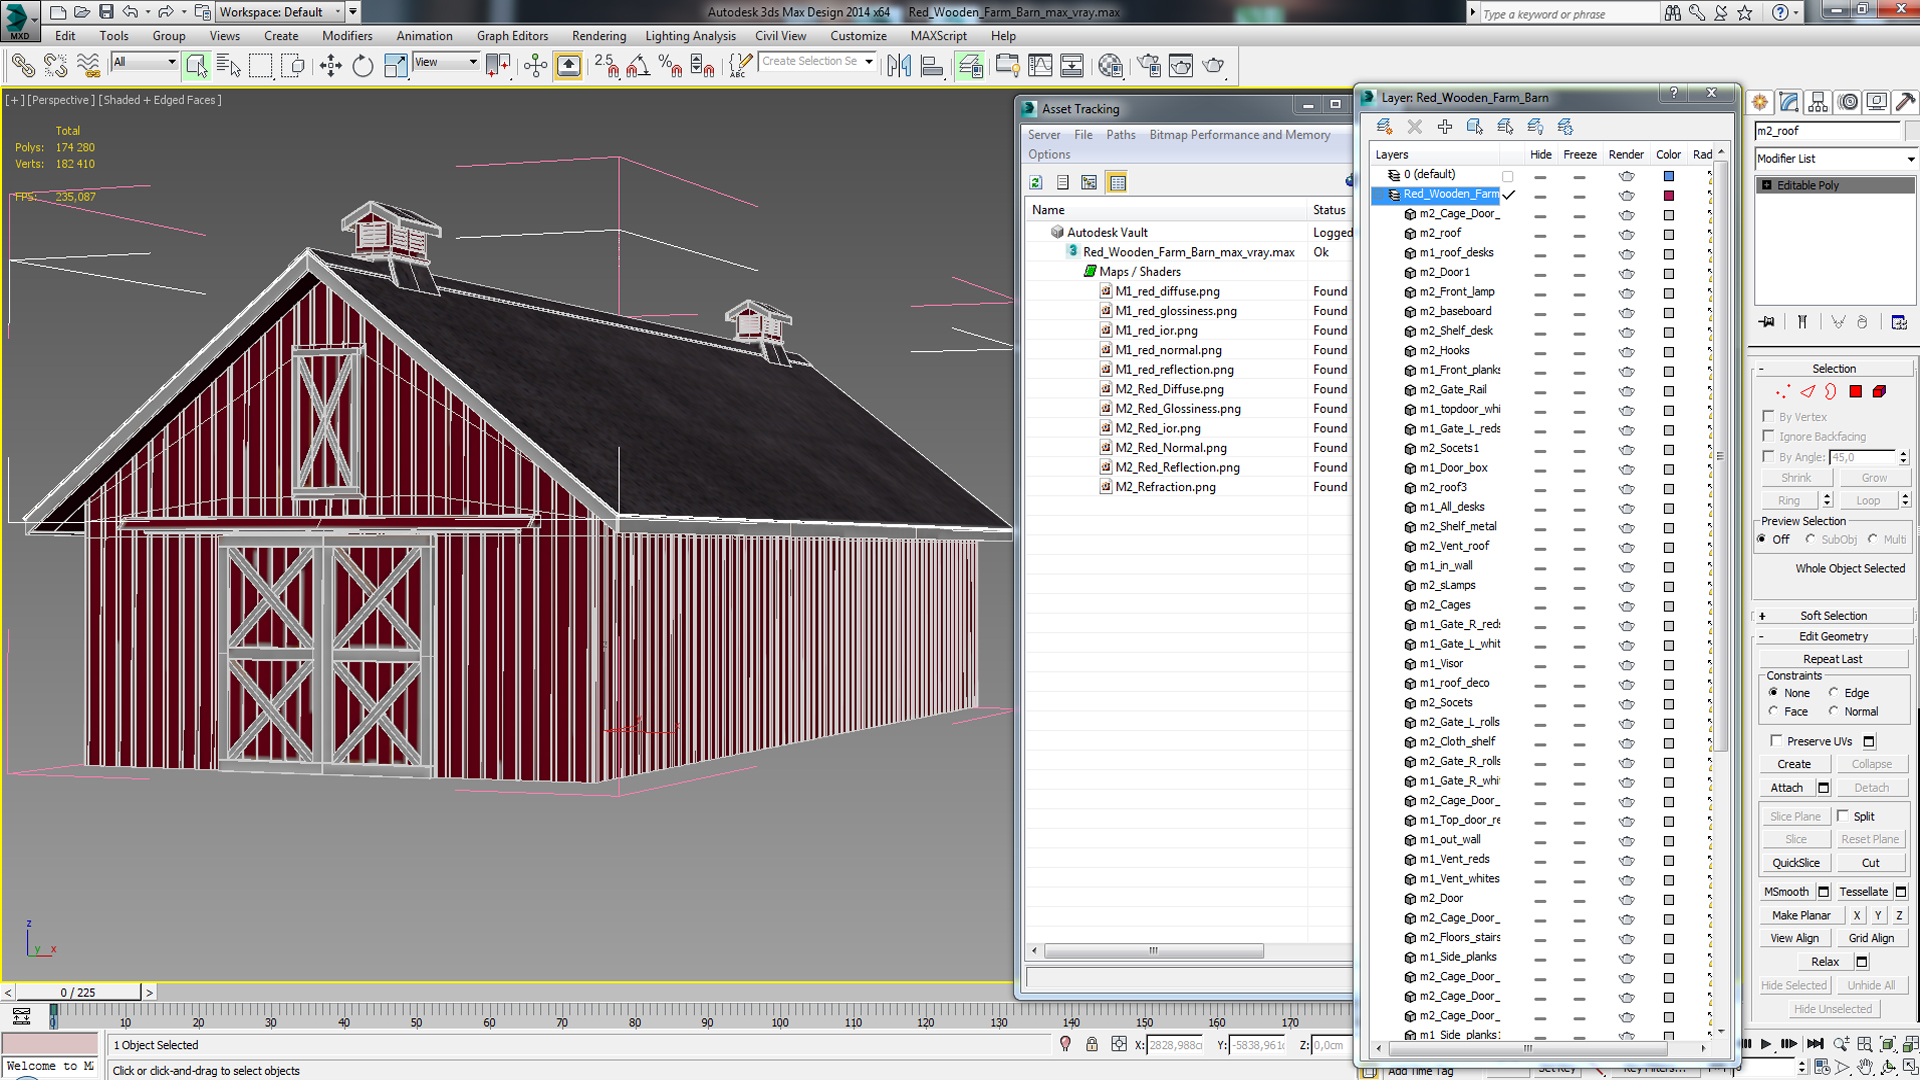Enable the By Vertex checkbox
This screenshot has height=1080, width=1920.
(x=1768, y=416)
